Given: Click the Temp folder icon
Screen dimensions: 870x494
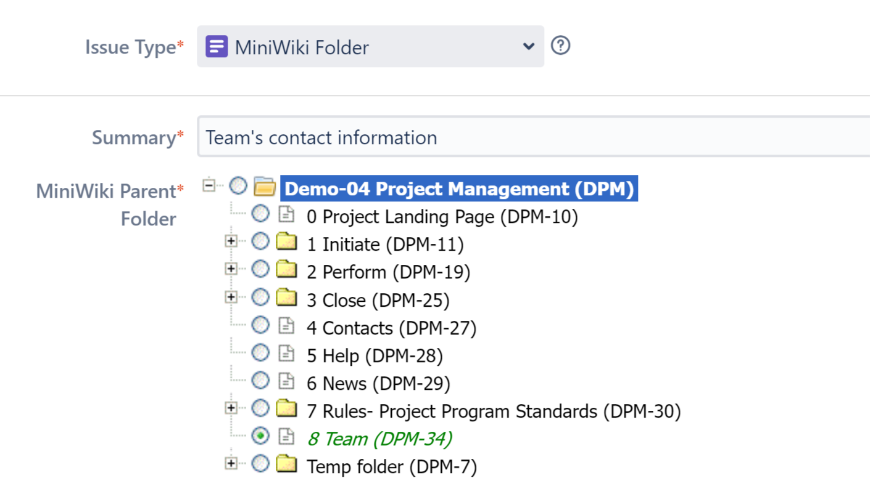Looking at the screenshot, I should click(x=287, y=465).
